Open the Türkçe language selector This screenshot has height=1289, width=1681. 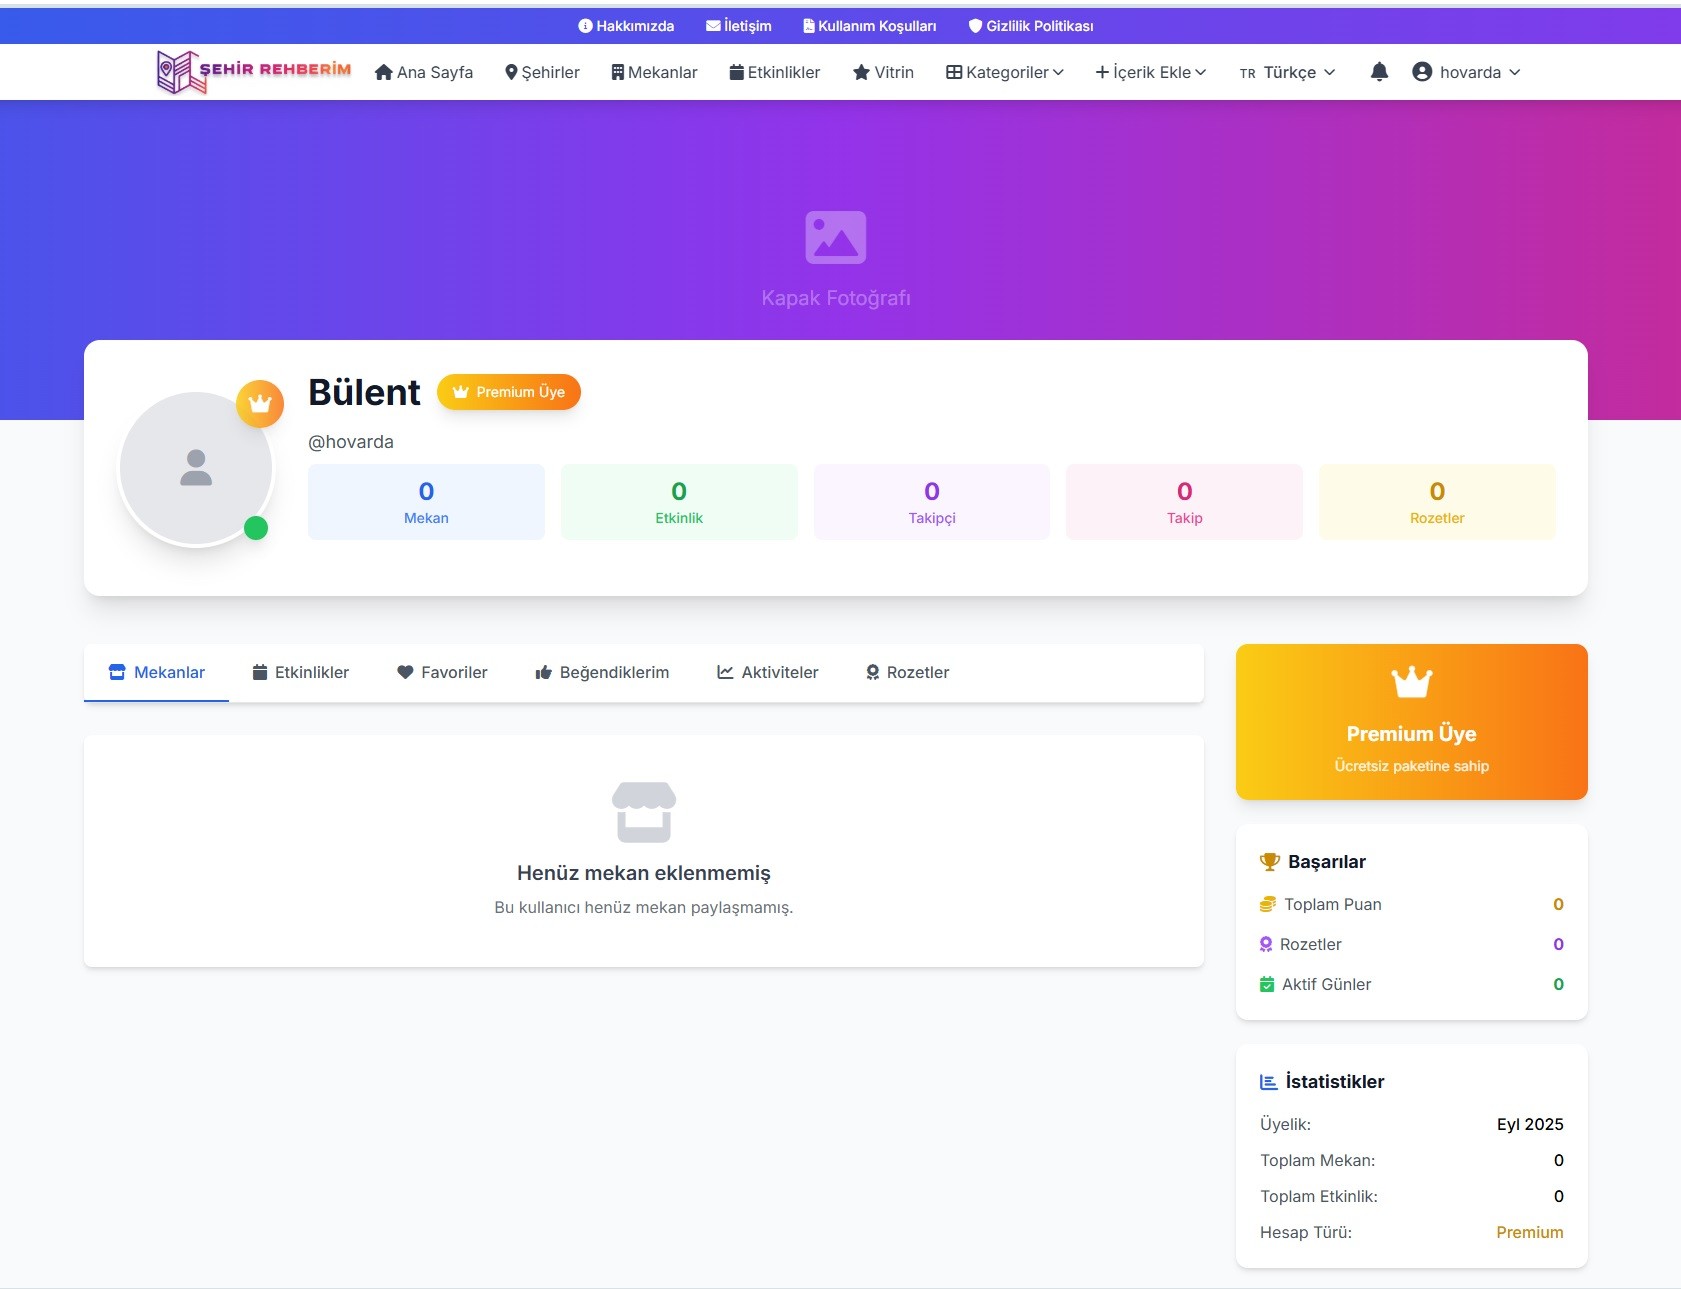pyautogui.click(x=1288, y=72)
